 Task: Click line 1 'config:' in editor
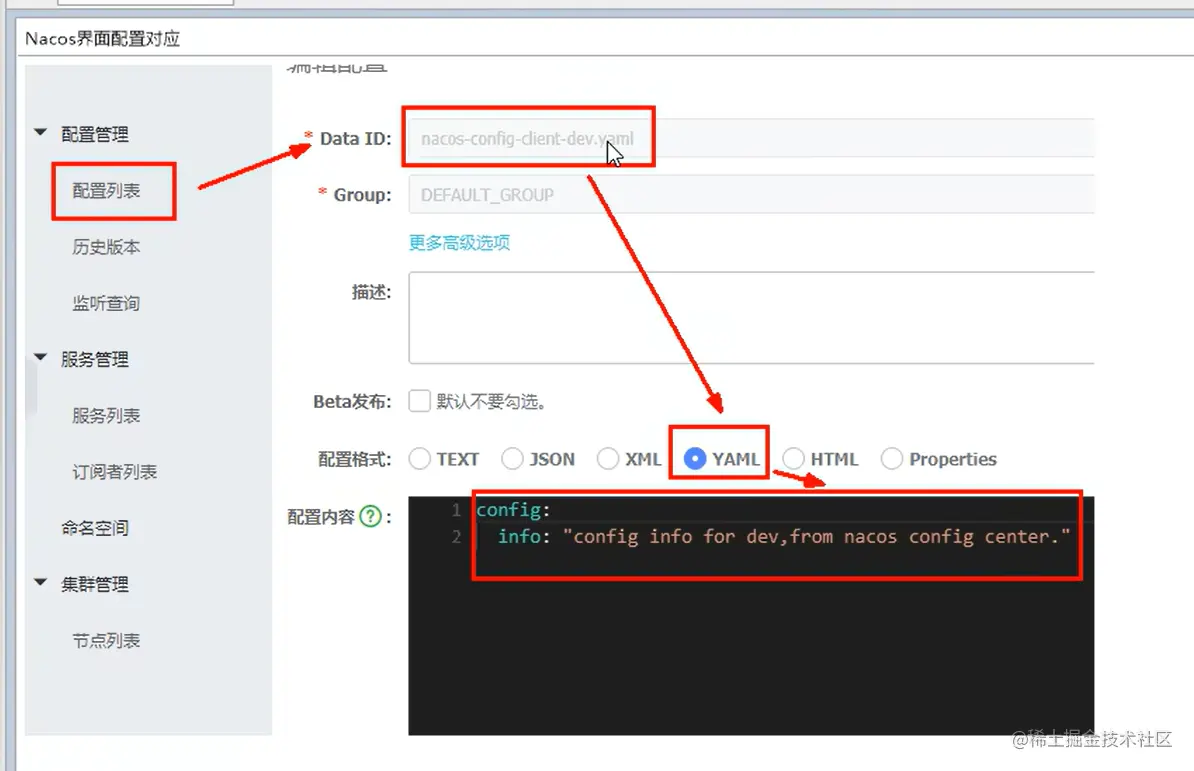[x=513, y=509]
